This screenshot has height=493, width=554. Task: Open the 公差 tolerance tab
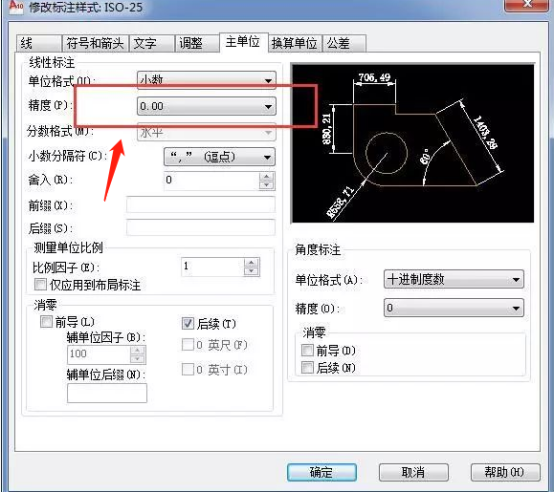pyautogui.click(x=344, y=43)
